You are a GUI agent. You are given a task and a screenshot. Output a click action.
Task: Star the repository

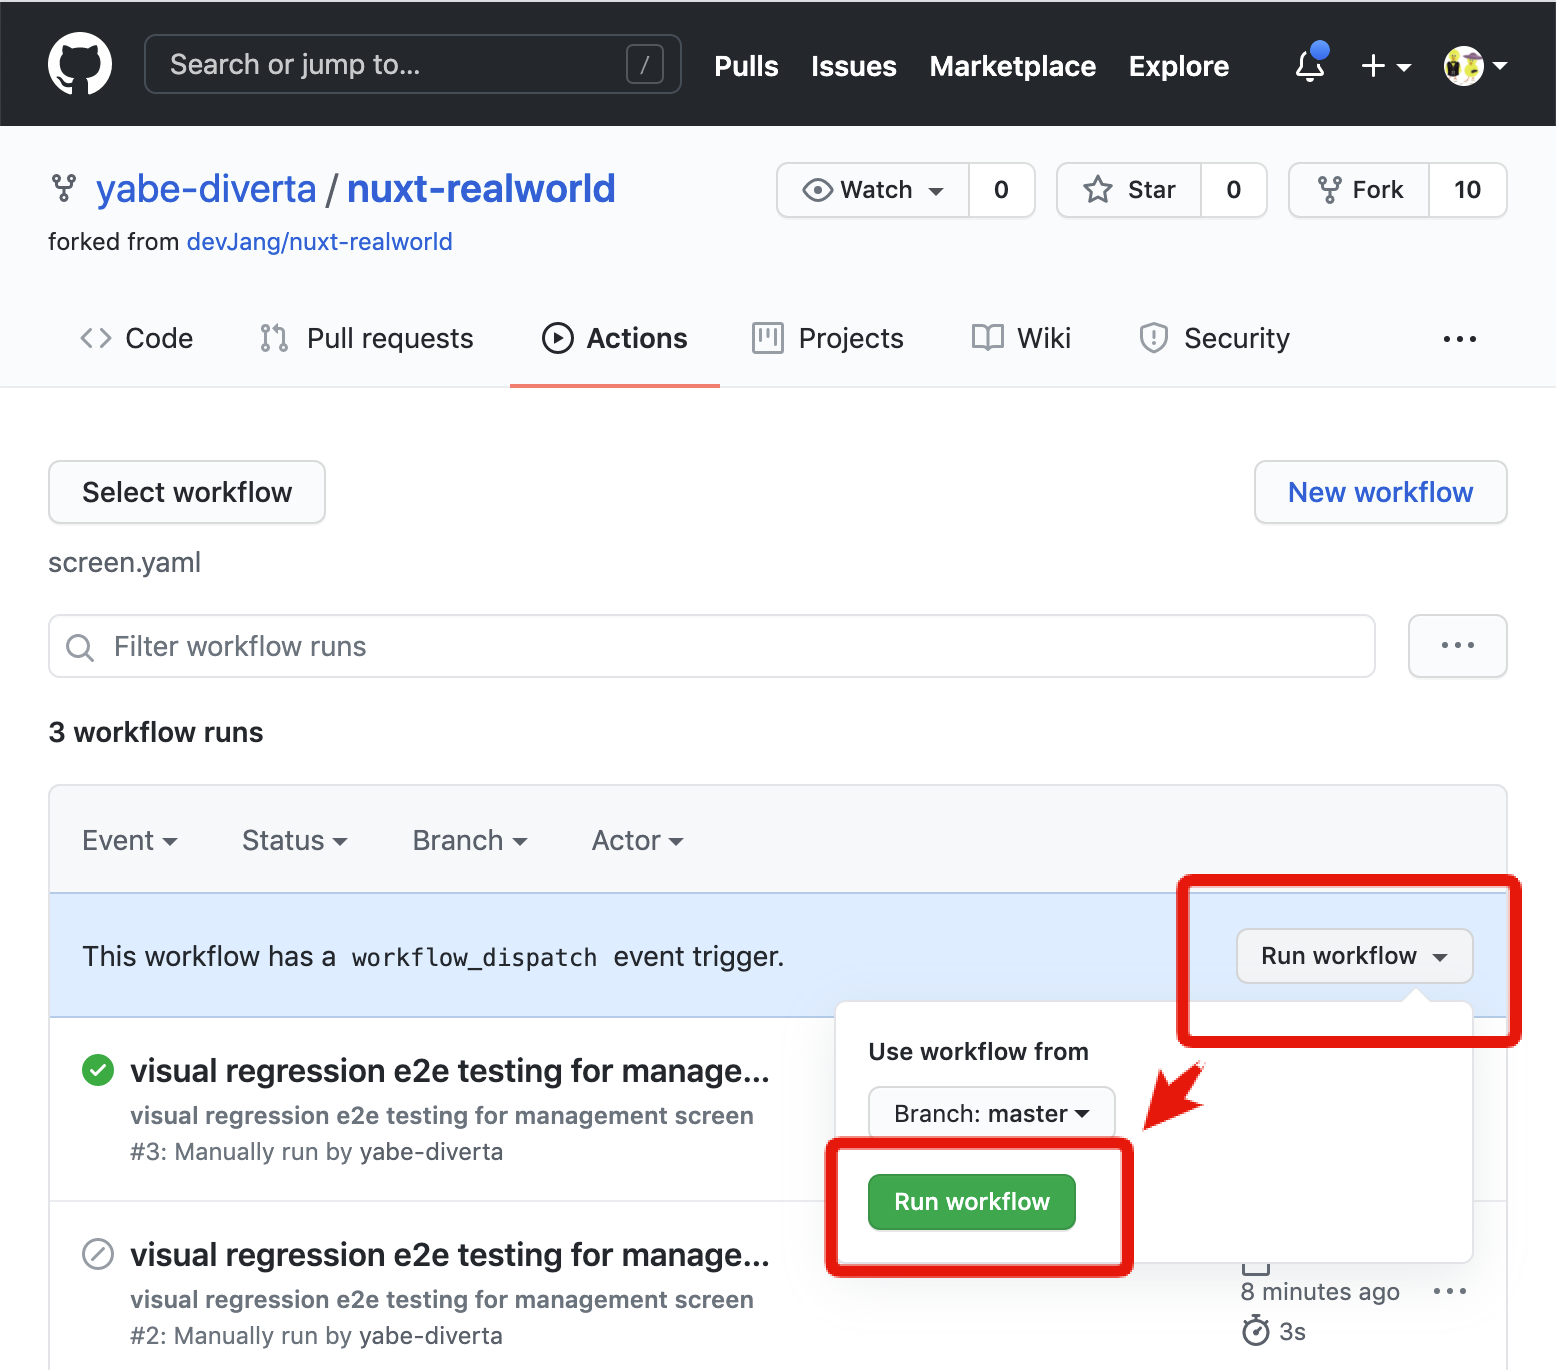coord(1129,190)
